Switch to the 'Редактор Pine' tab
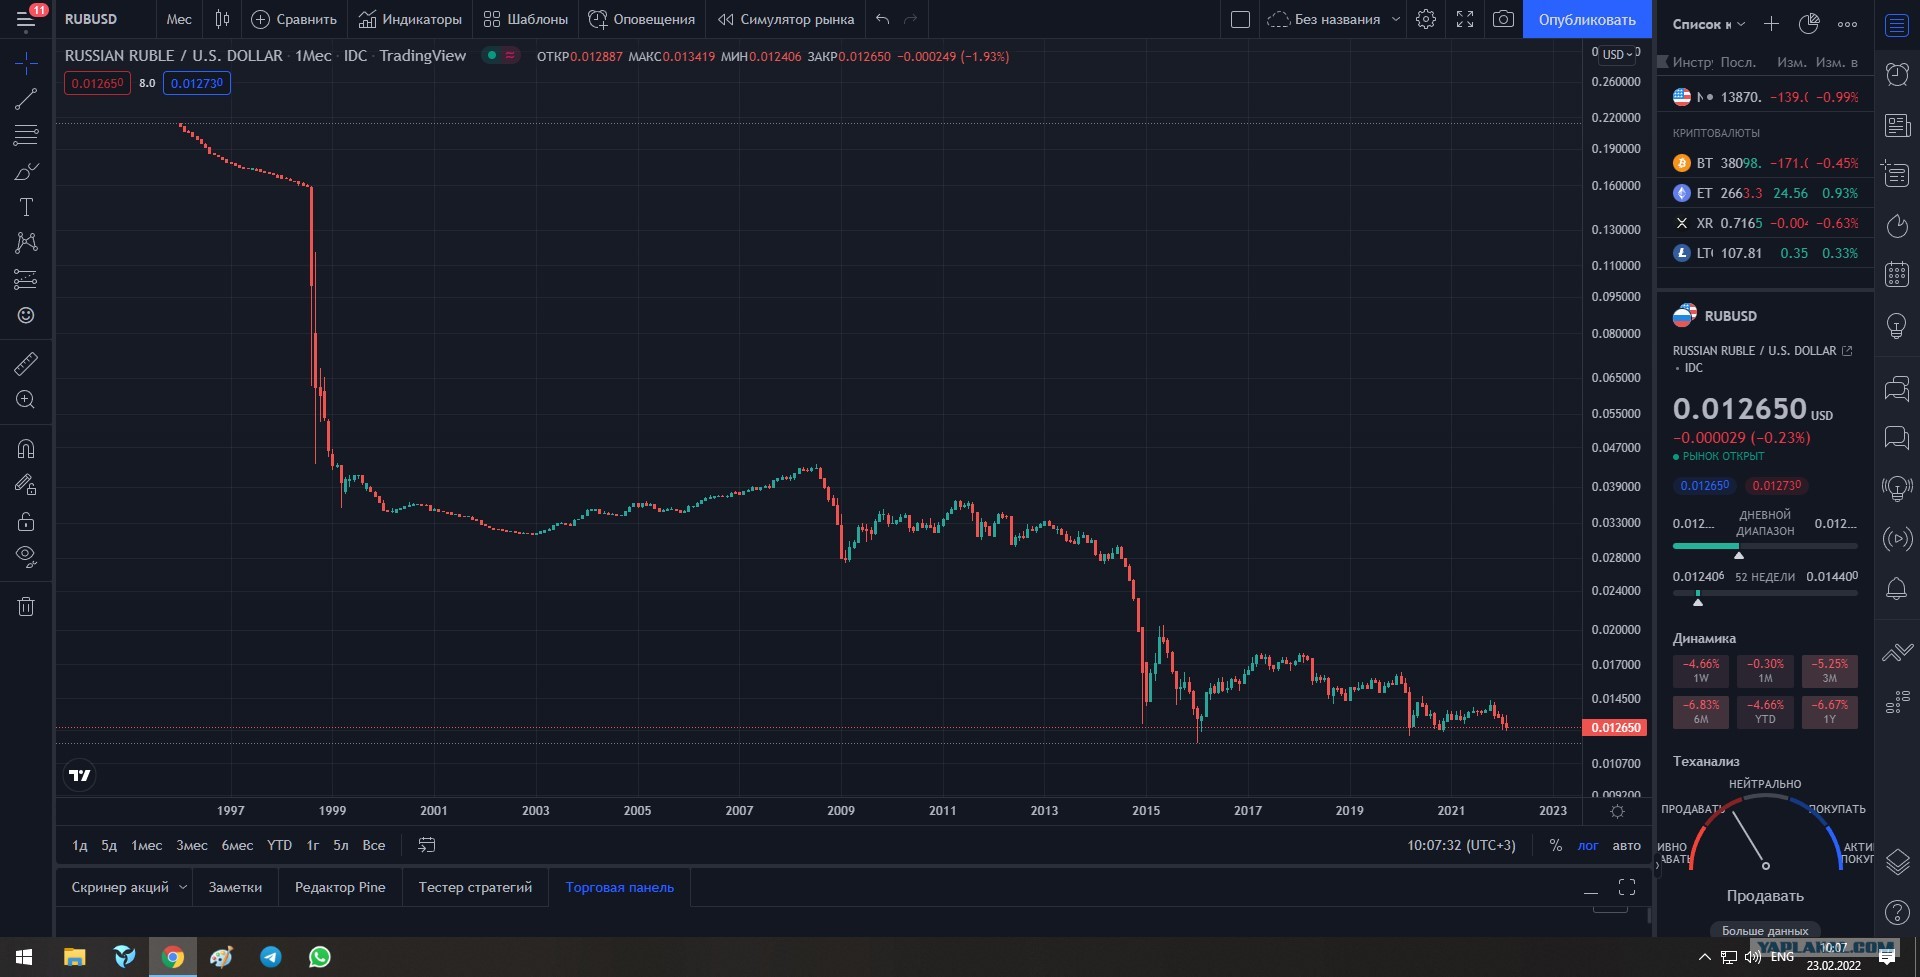The width and height of the screenshot is (1920, 977). (340, 887)
